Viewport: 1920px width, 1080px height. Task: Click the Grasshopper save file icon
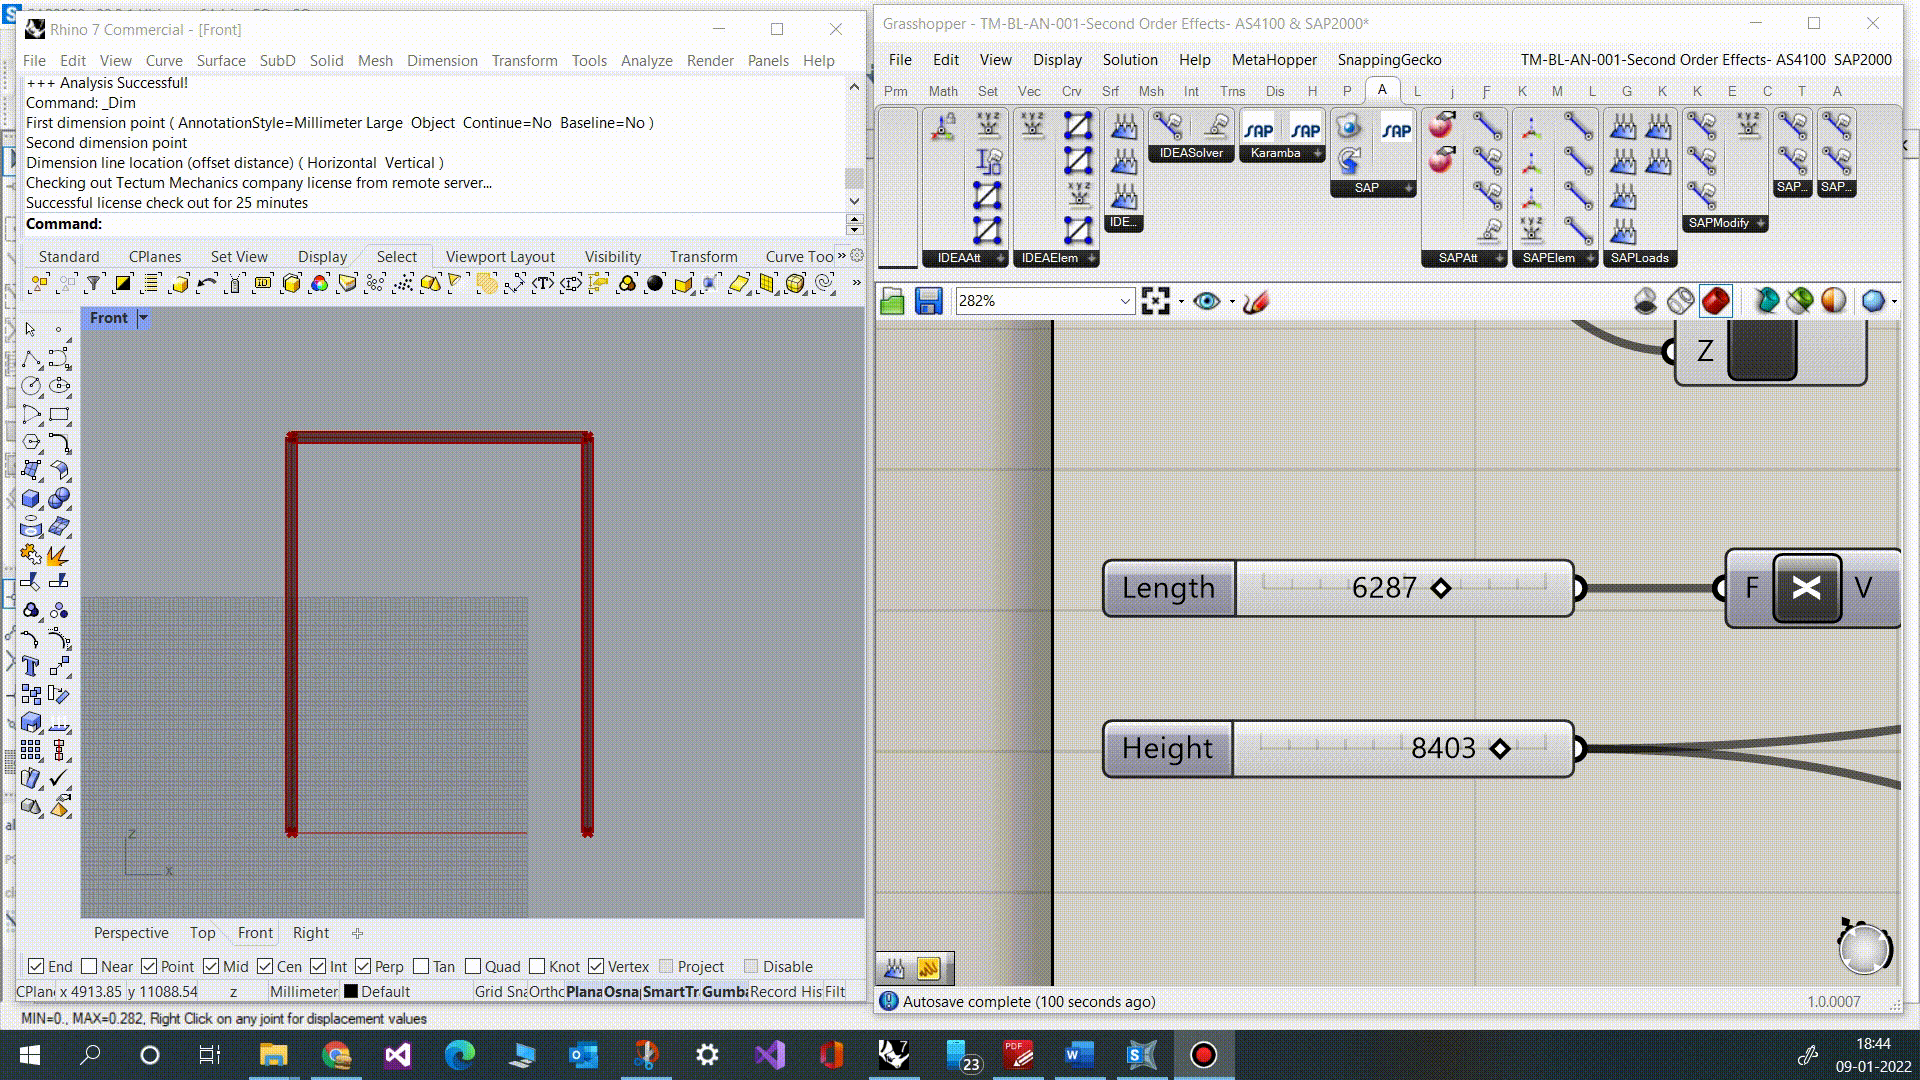(x=928, y=301)
